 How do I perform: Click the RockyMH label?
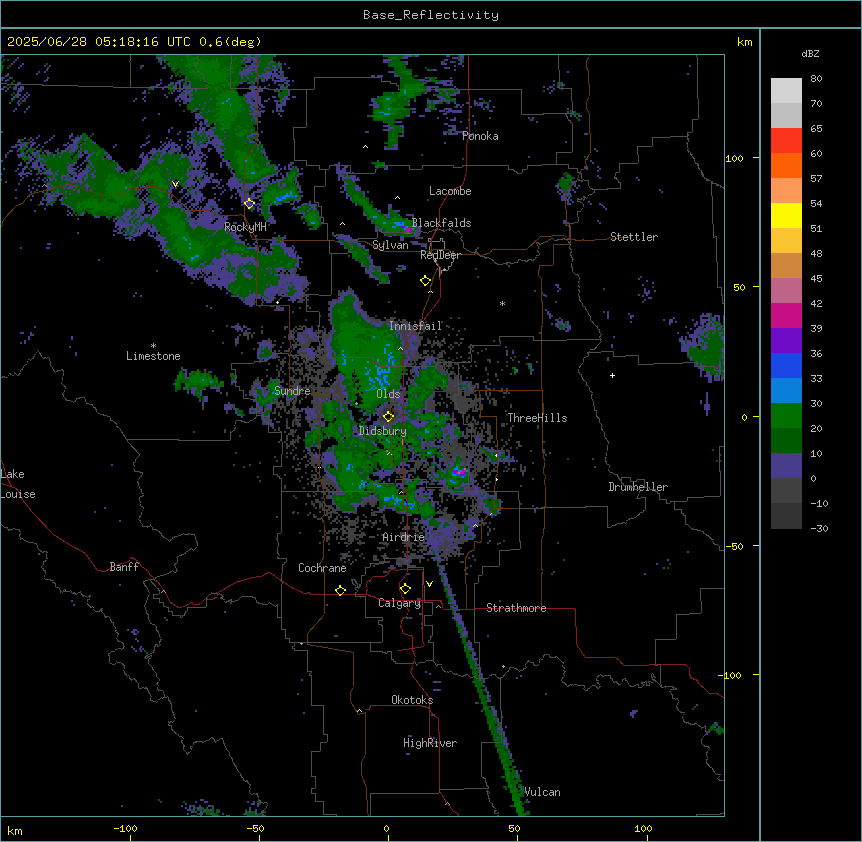click(x=245, y=227)
